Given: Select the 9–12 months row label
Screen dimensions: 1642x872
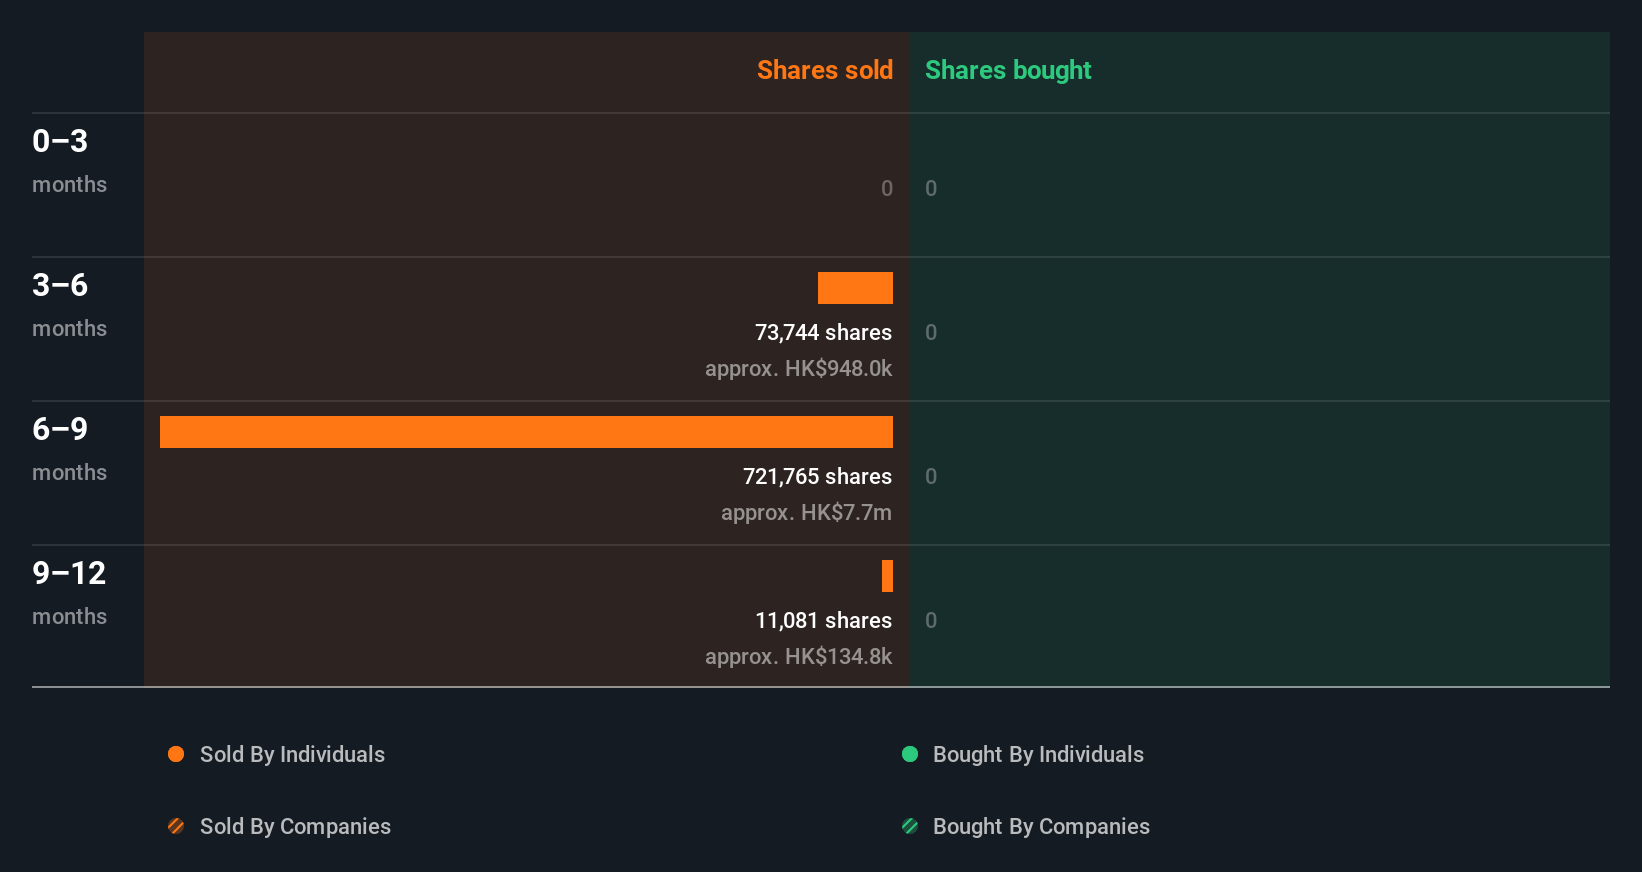Looking at the screenshot, I should pyautogui.click(x=69, y=592).
